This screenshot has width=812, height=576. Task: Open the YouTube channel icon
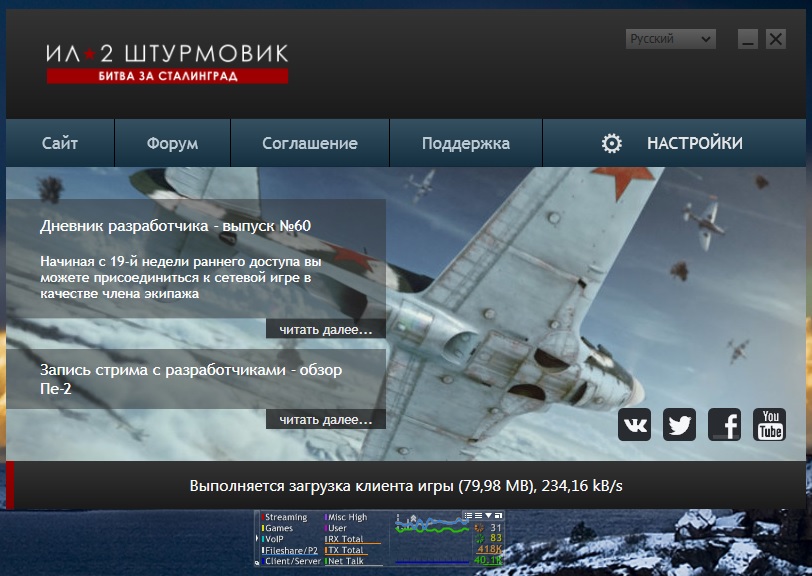pyautogui.click(x=770, y=425)
